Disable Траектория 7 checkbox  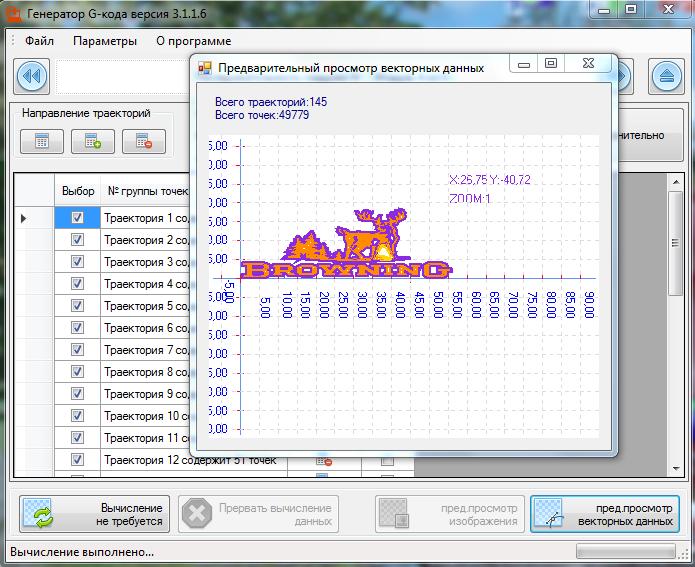[x=77, y=349]
